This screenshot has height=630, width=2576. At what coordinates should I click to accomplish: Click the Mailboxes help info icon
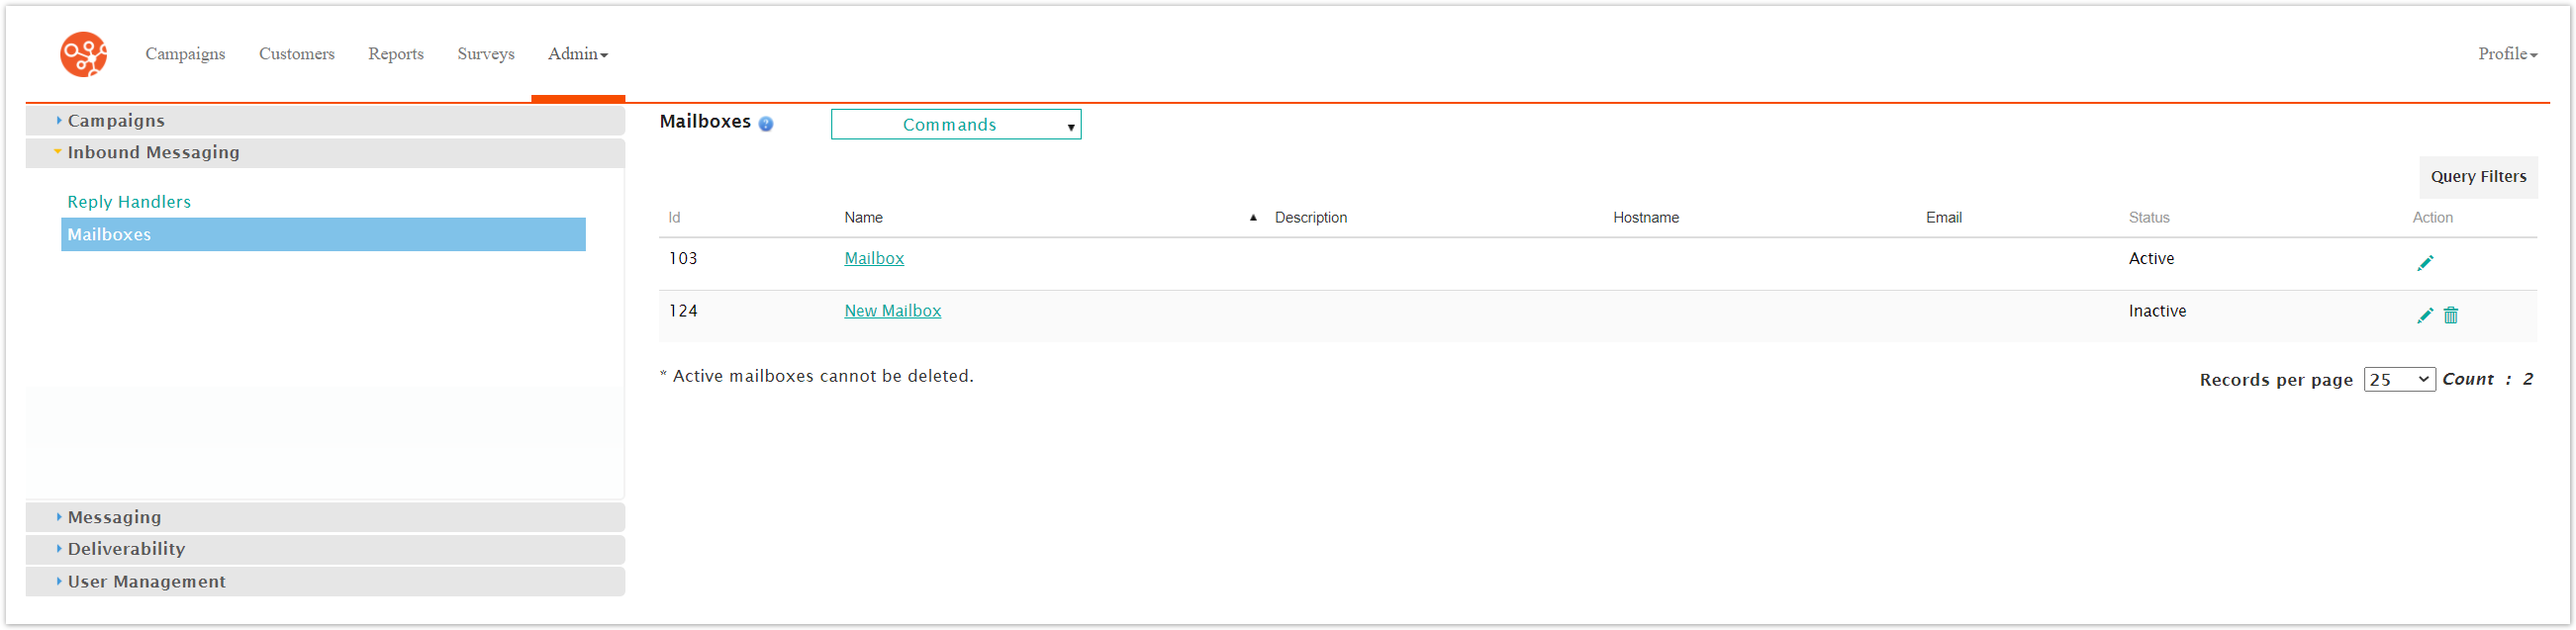766,124
